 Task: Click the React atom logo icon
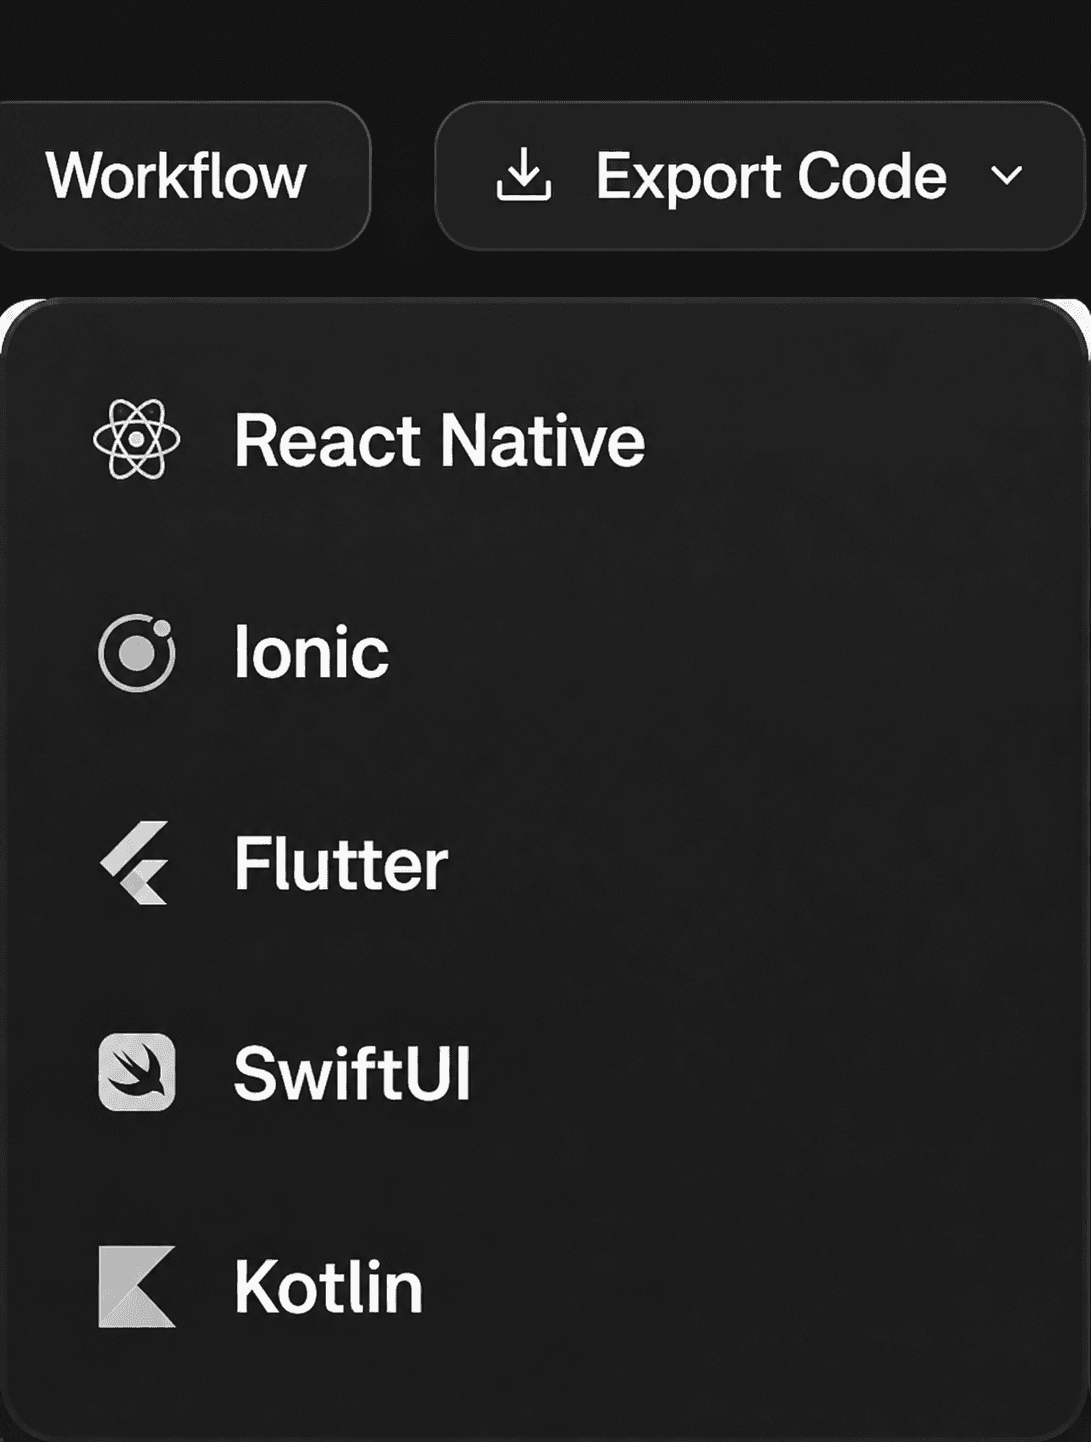[137, 439]
